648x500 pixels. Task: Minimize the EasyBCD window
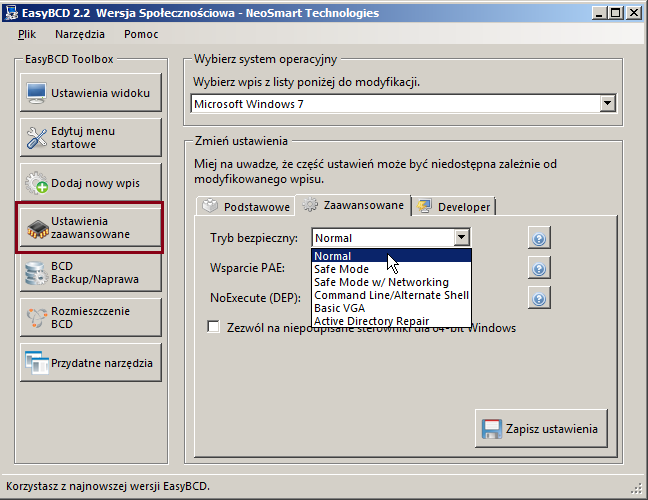(599, 13)
